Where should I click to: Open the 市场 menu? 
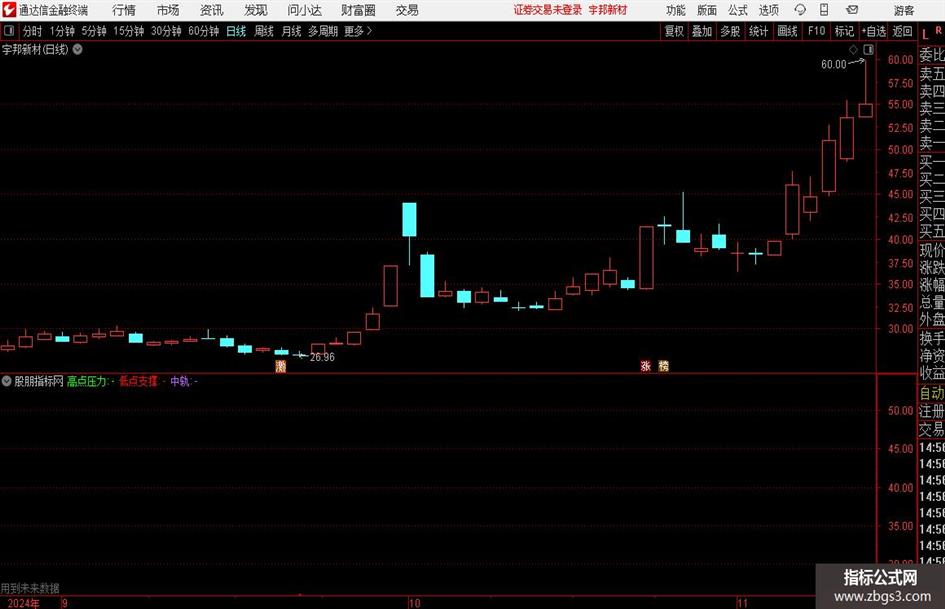coord(168,10)
